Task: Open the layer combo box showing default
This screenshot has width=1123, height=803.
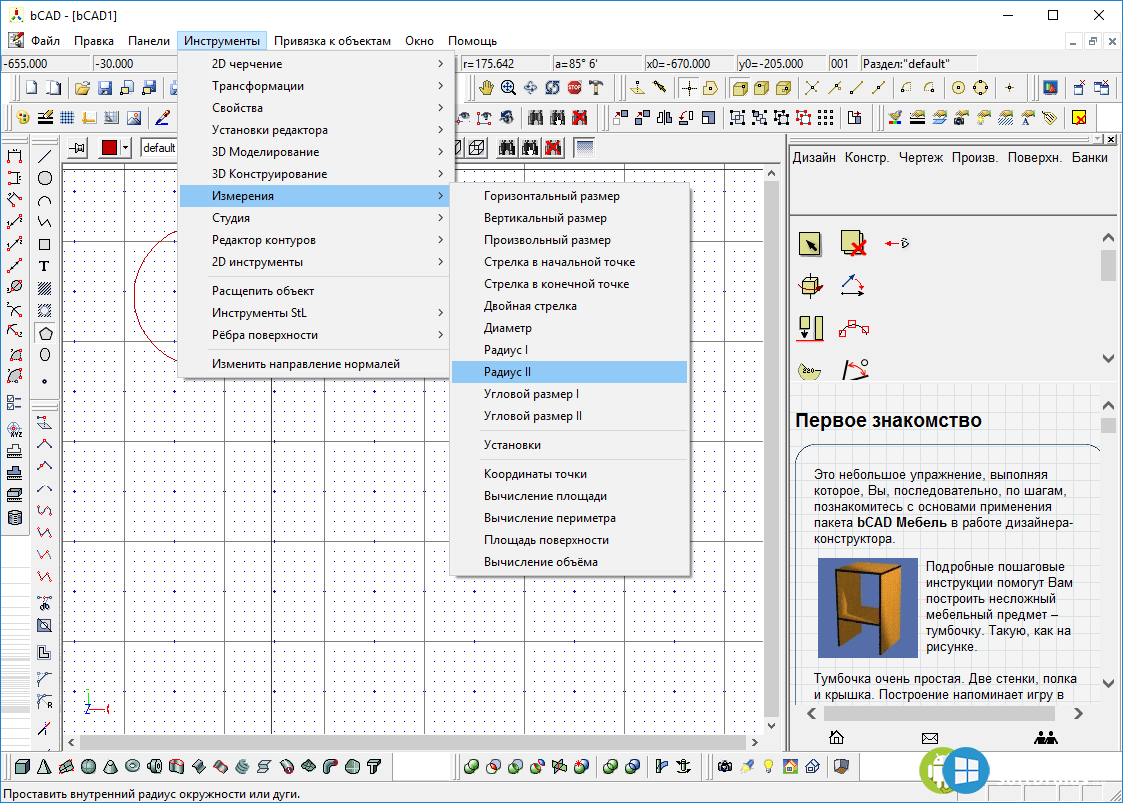Action: (158, 148)
